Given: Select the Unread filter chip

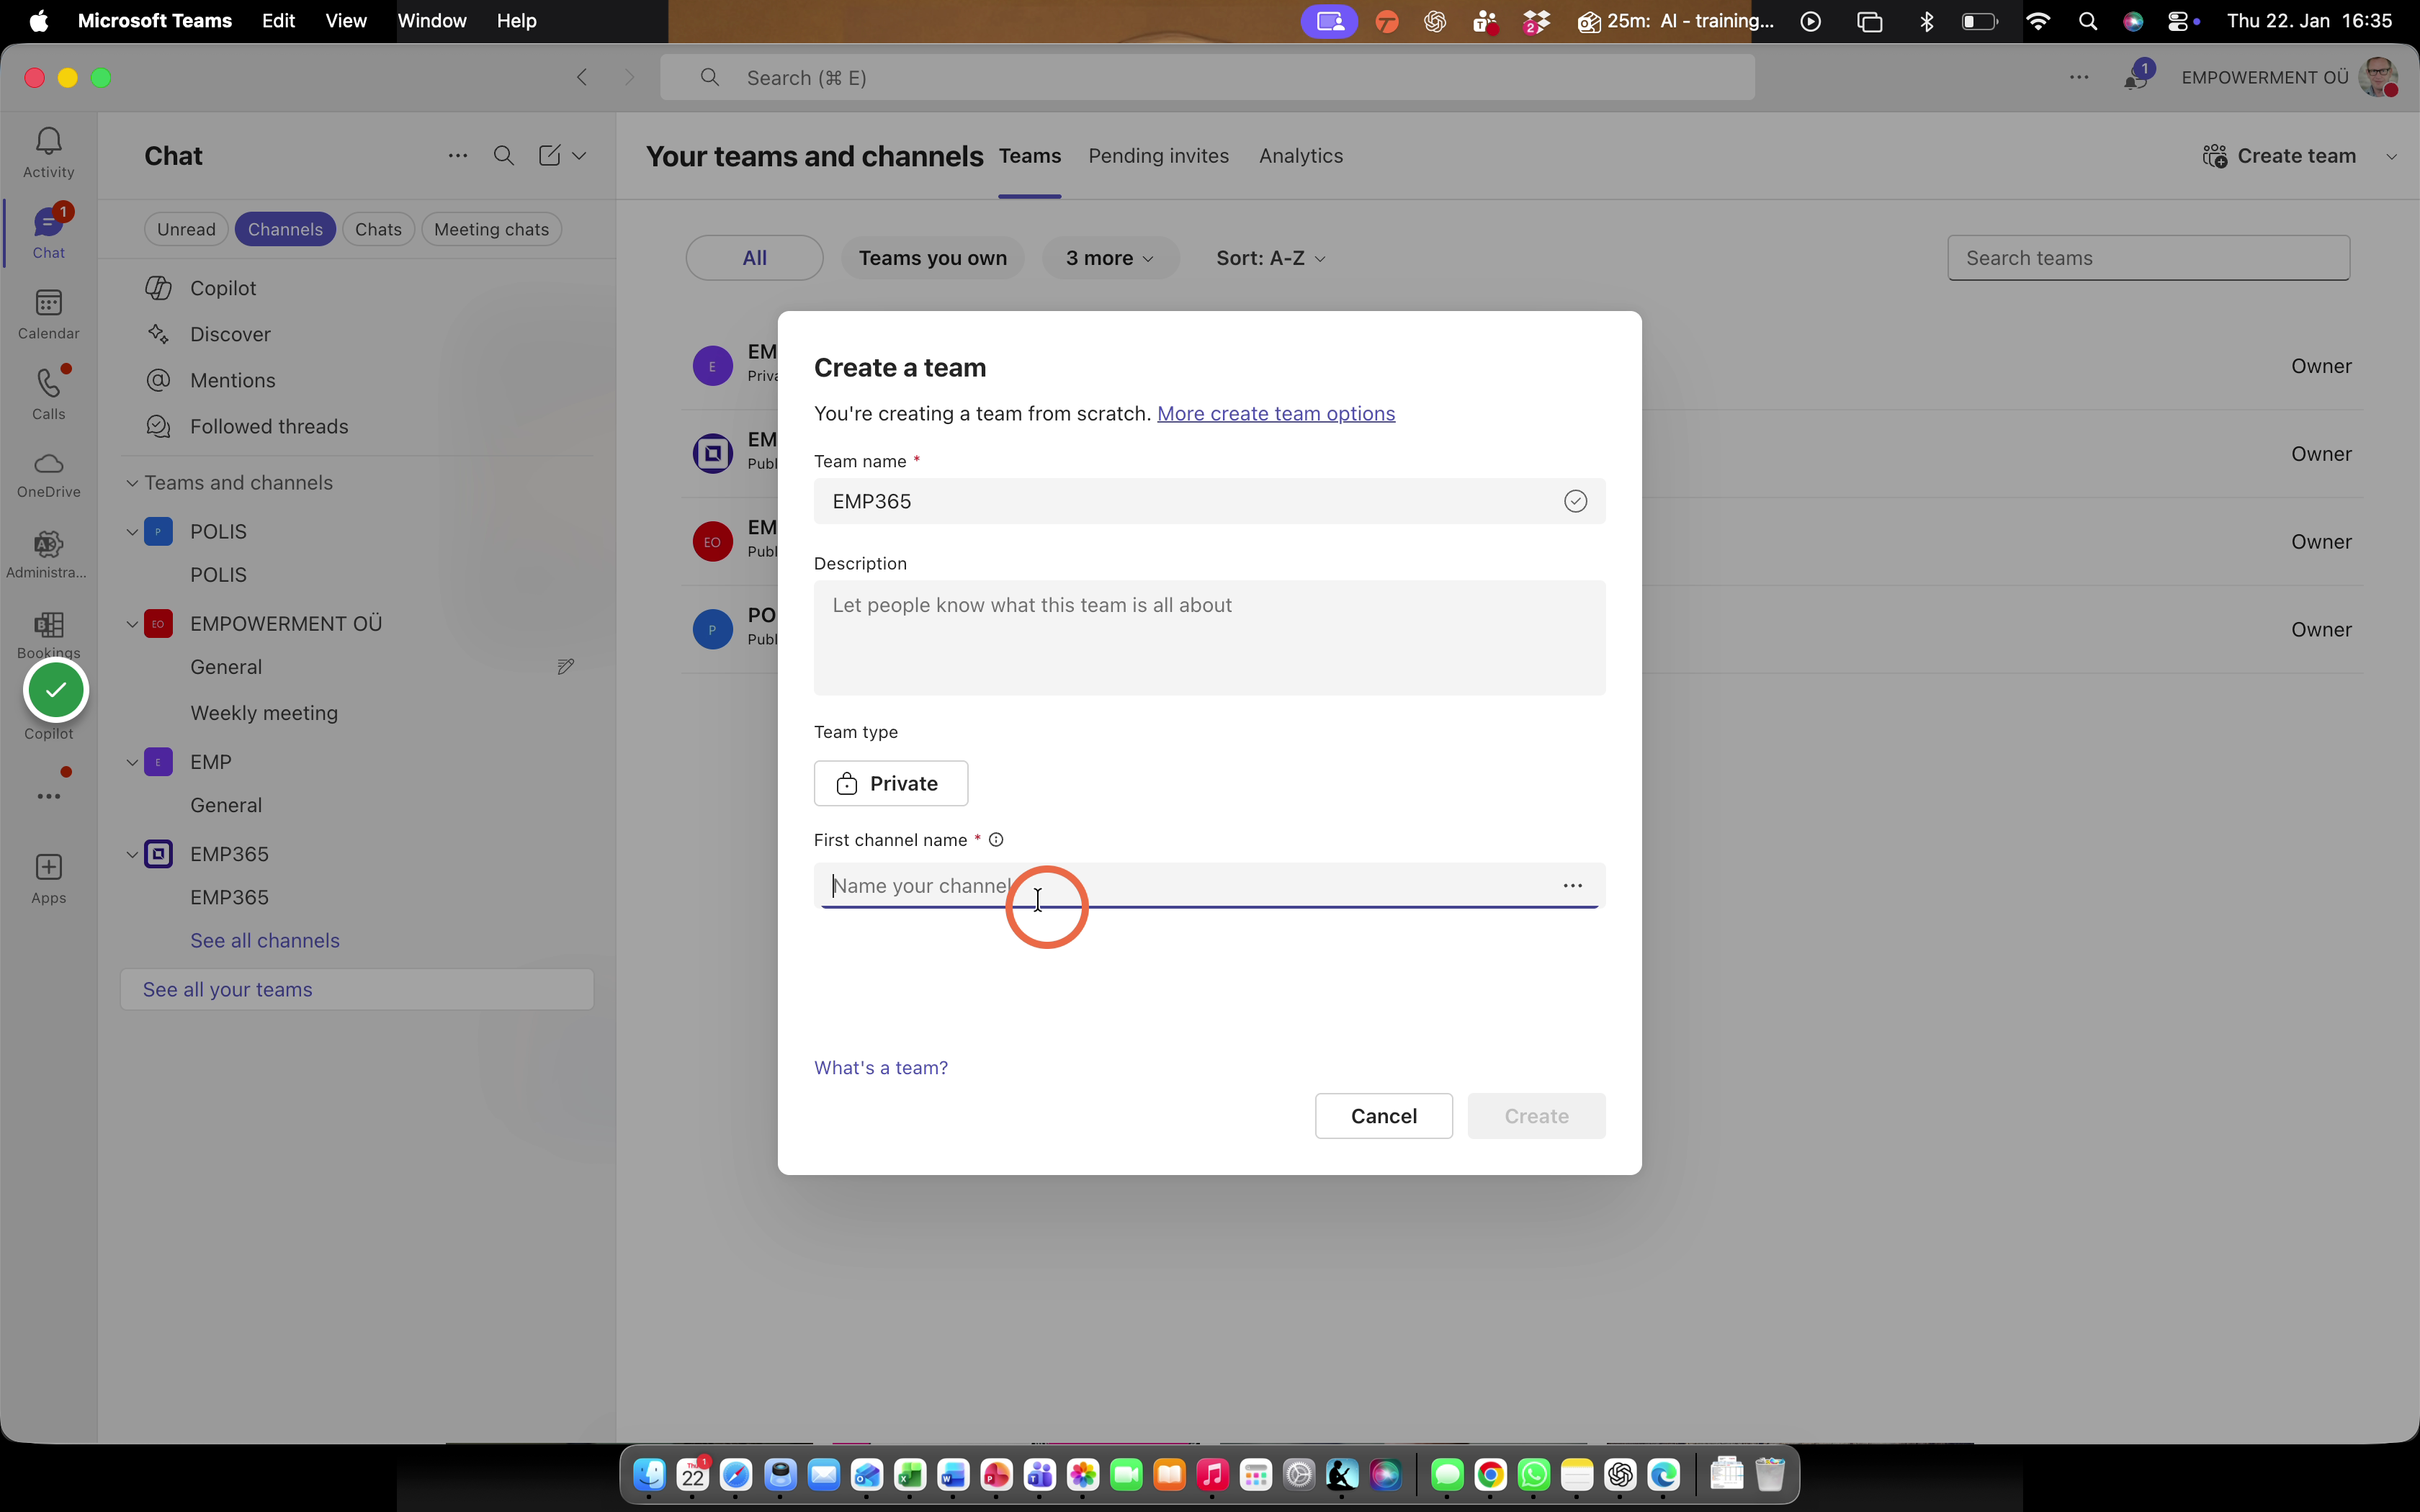Looking at the screenshot, I should (186, 229).
